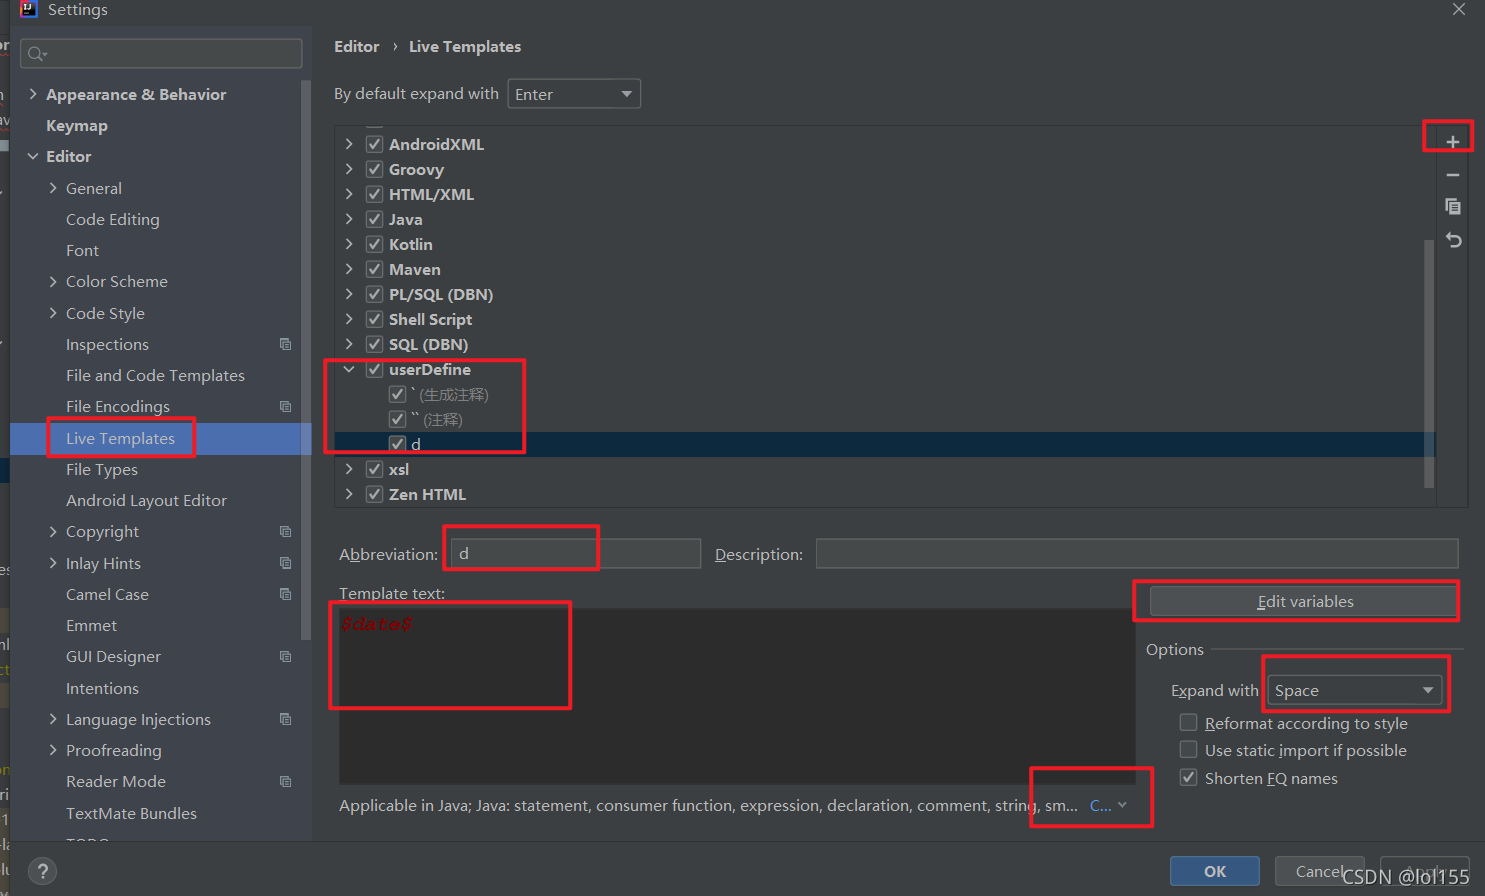
Task: Expand the Zen HTML template group
Action: pos(349,494)
